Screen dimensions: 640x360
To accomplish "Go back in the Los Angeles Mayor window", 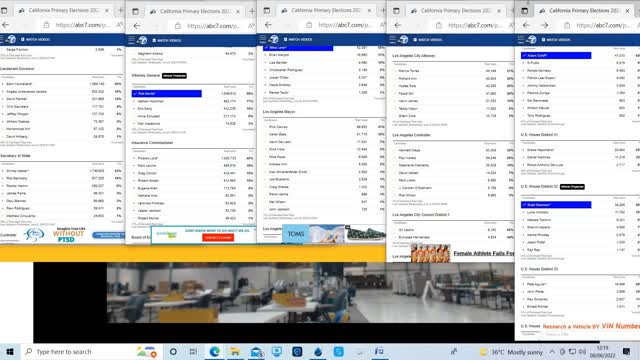I will pos(268,25).
